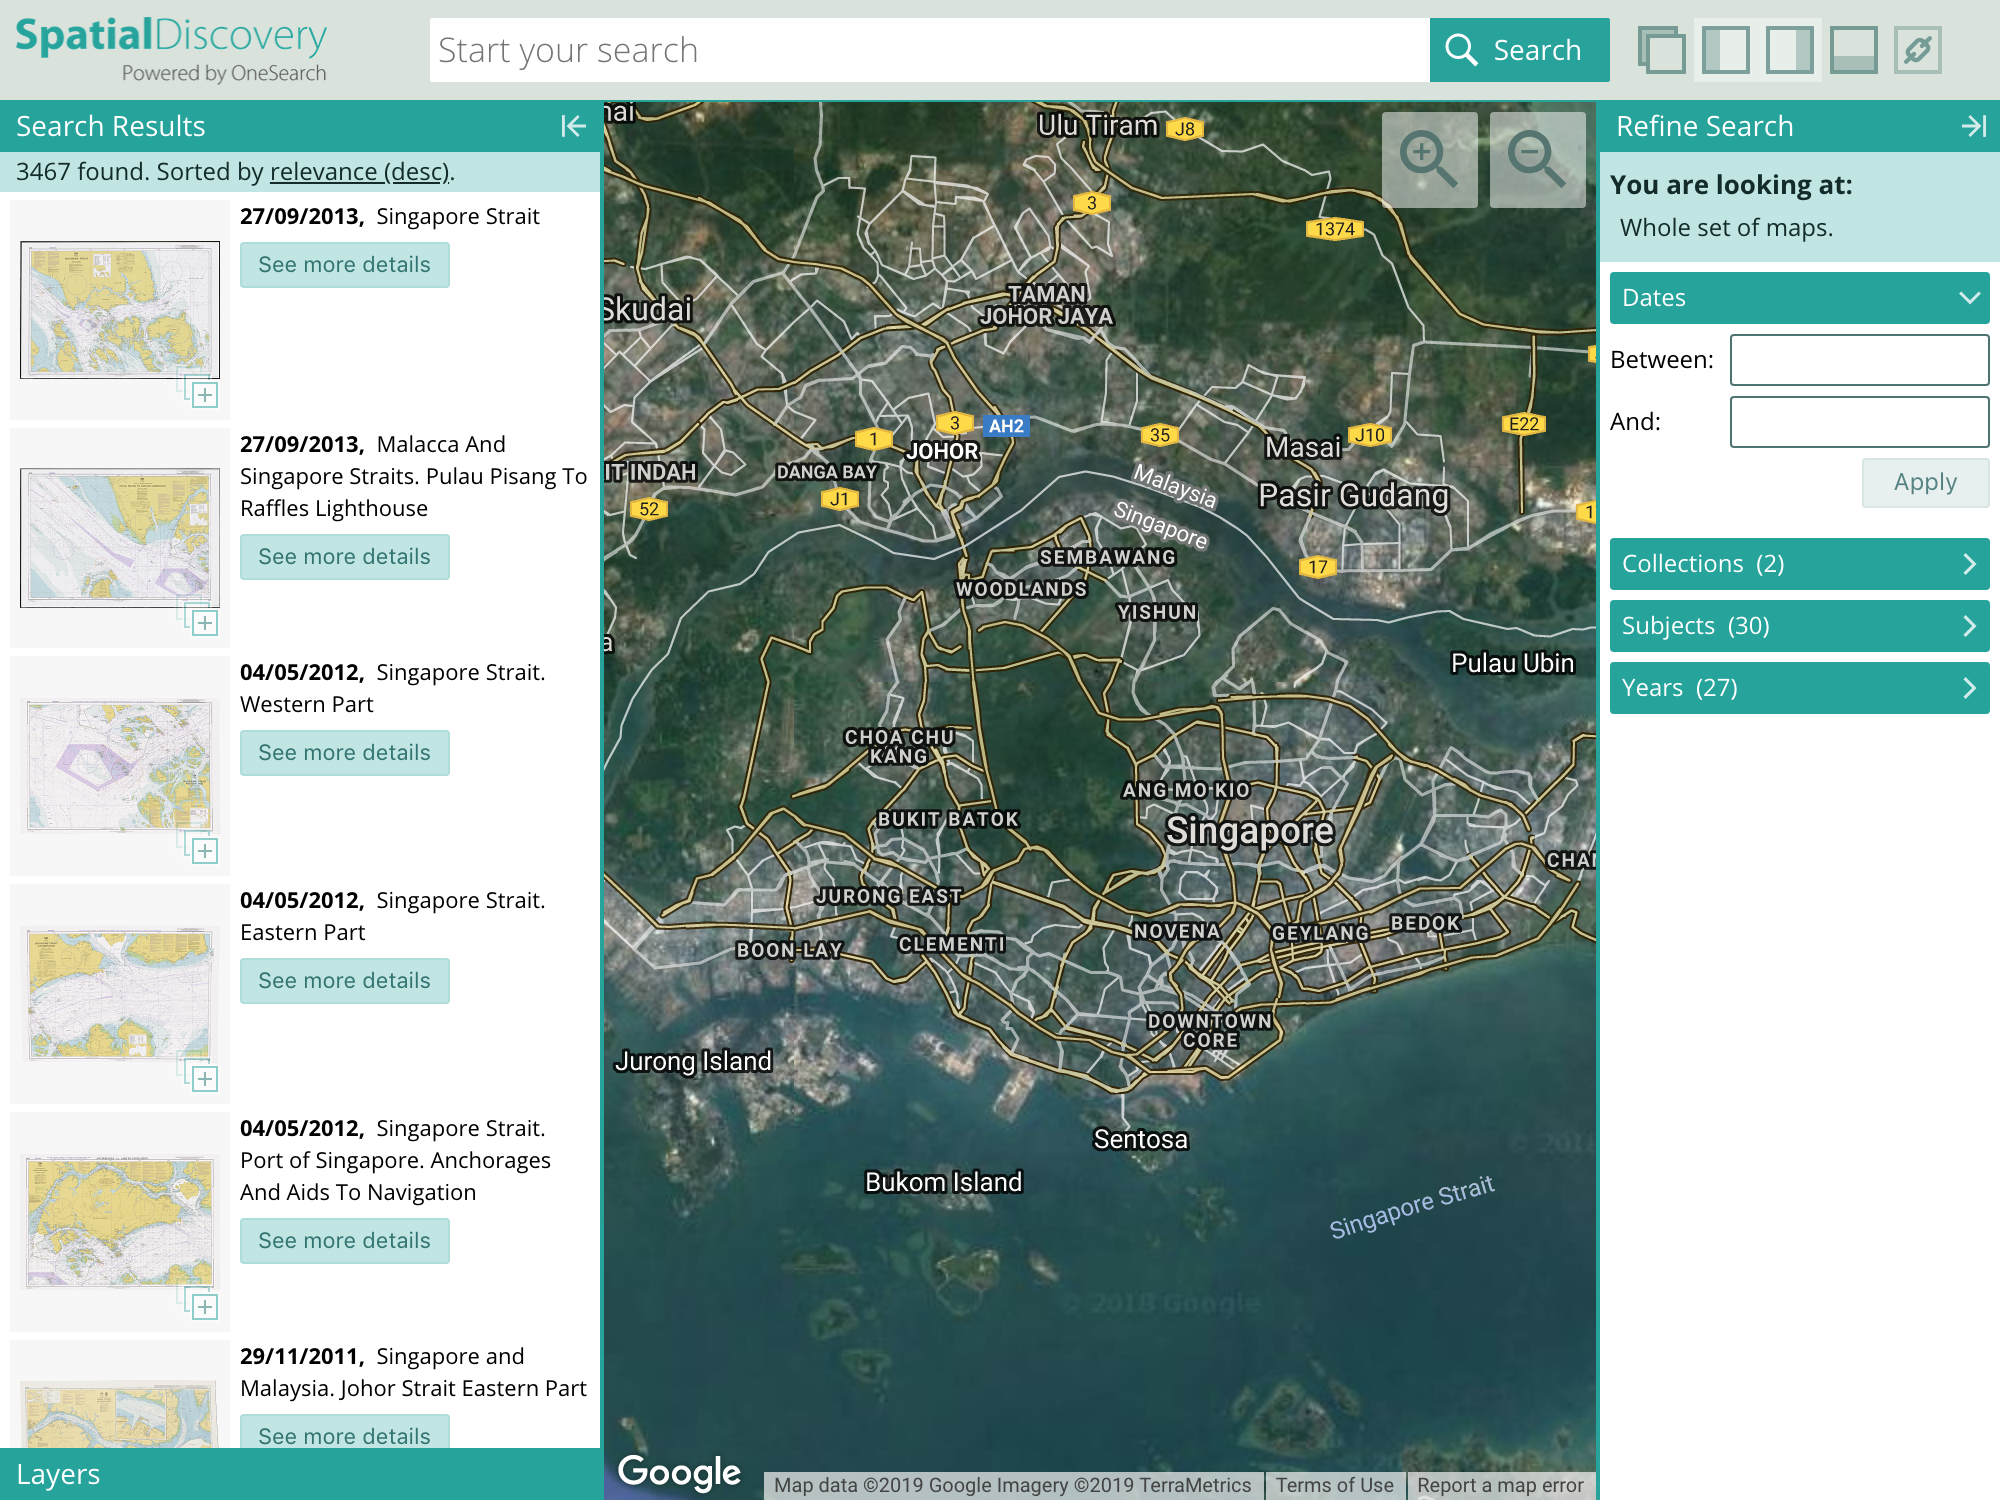See more details for Johor Strait Eastern Part
The image size is (2000, 1500).
pos(344,1435)
